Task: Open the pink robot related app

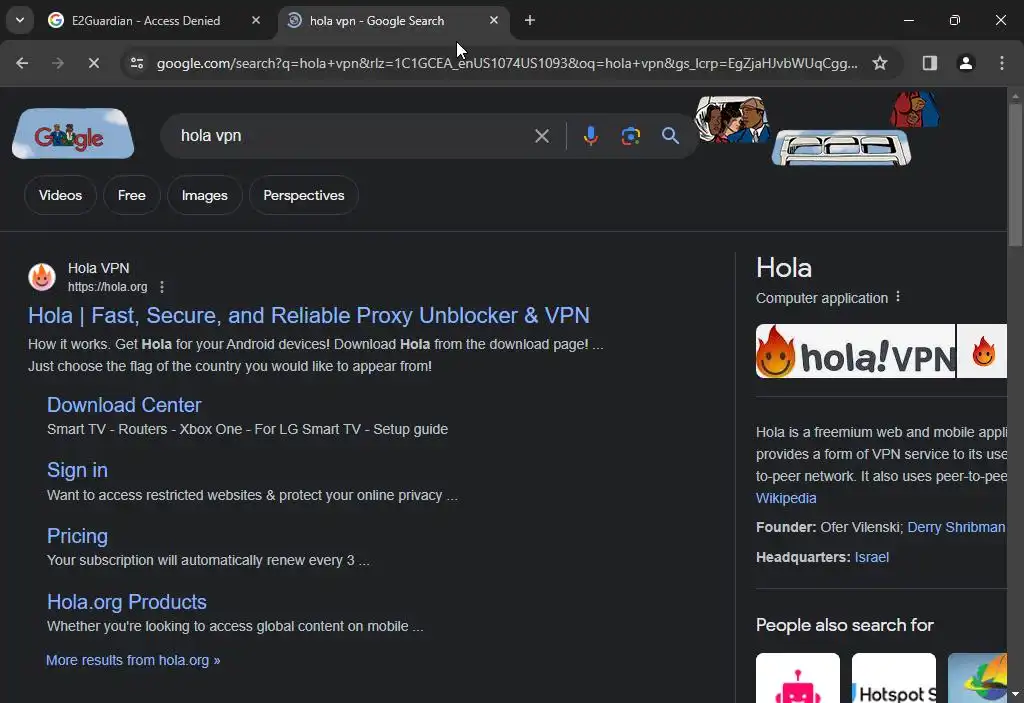Action: (x=797, y=678)
